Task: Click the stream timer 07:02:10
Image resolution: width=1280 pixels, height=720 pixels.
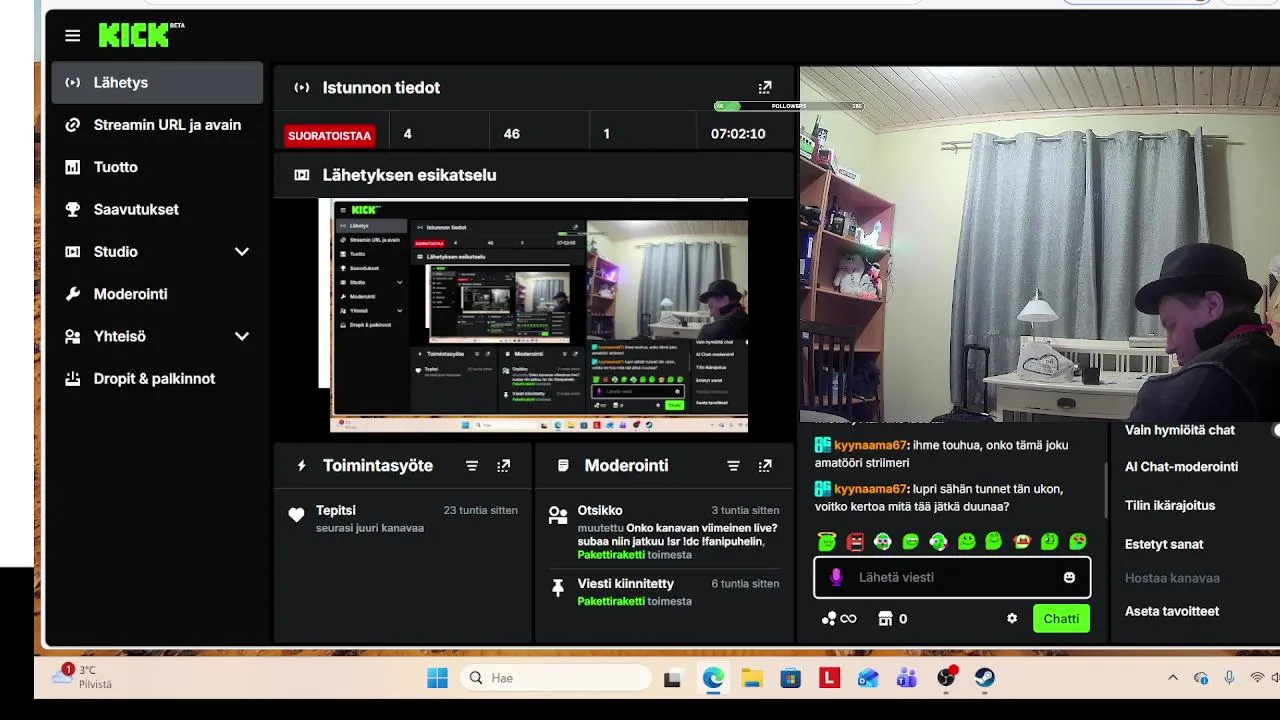Action: click(x=738, y=134)
